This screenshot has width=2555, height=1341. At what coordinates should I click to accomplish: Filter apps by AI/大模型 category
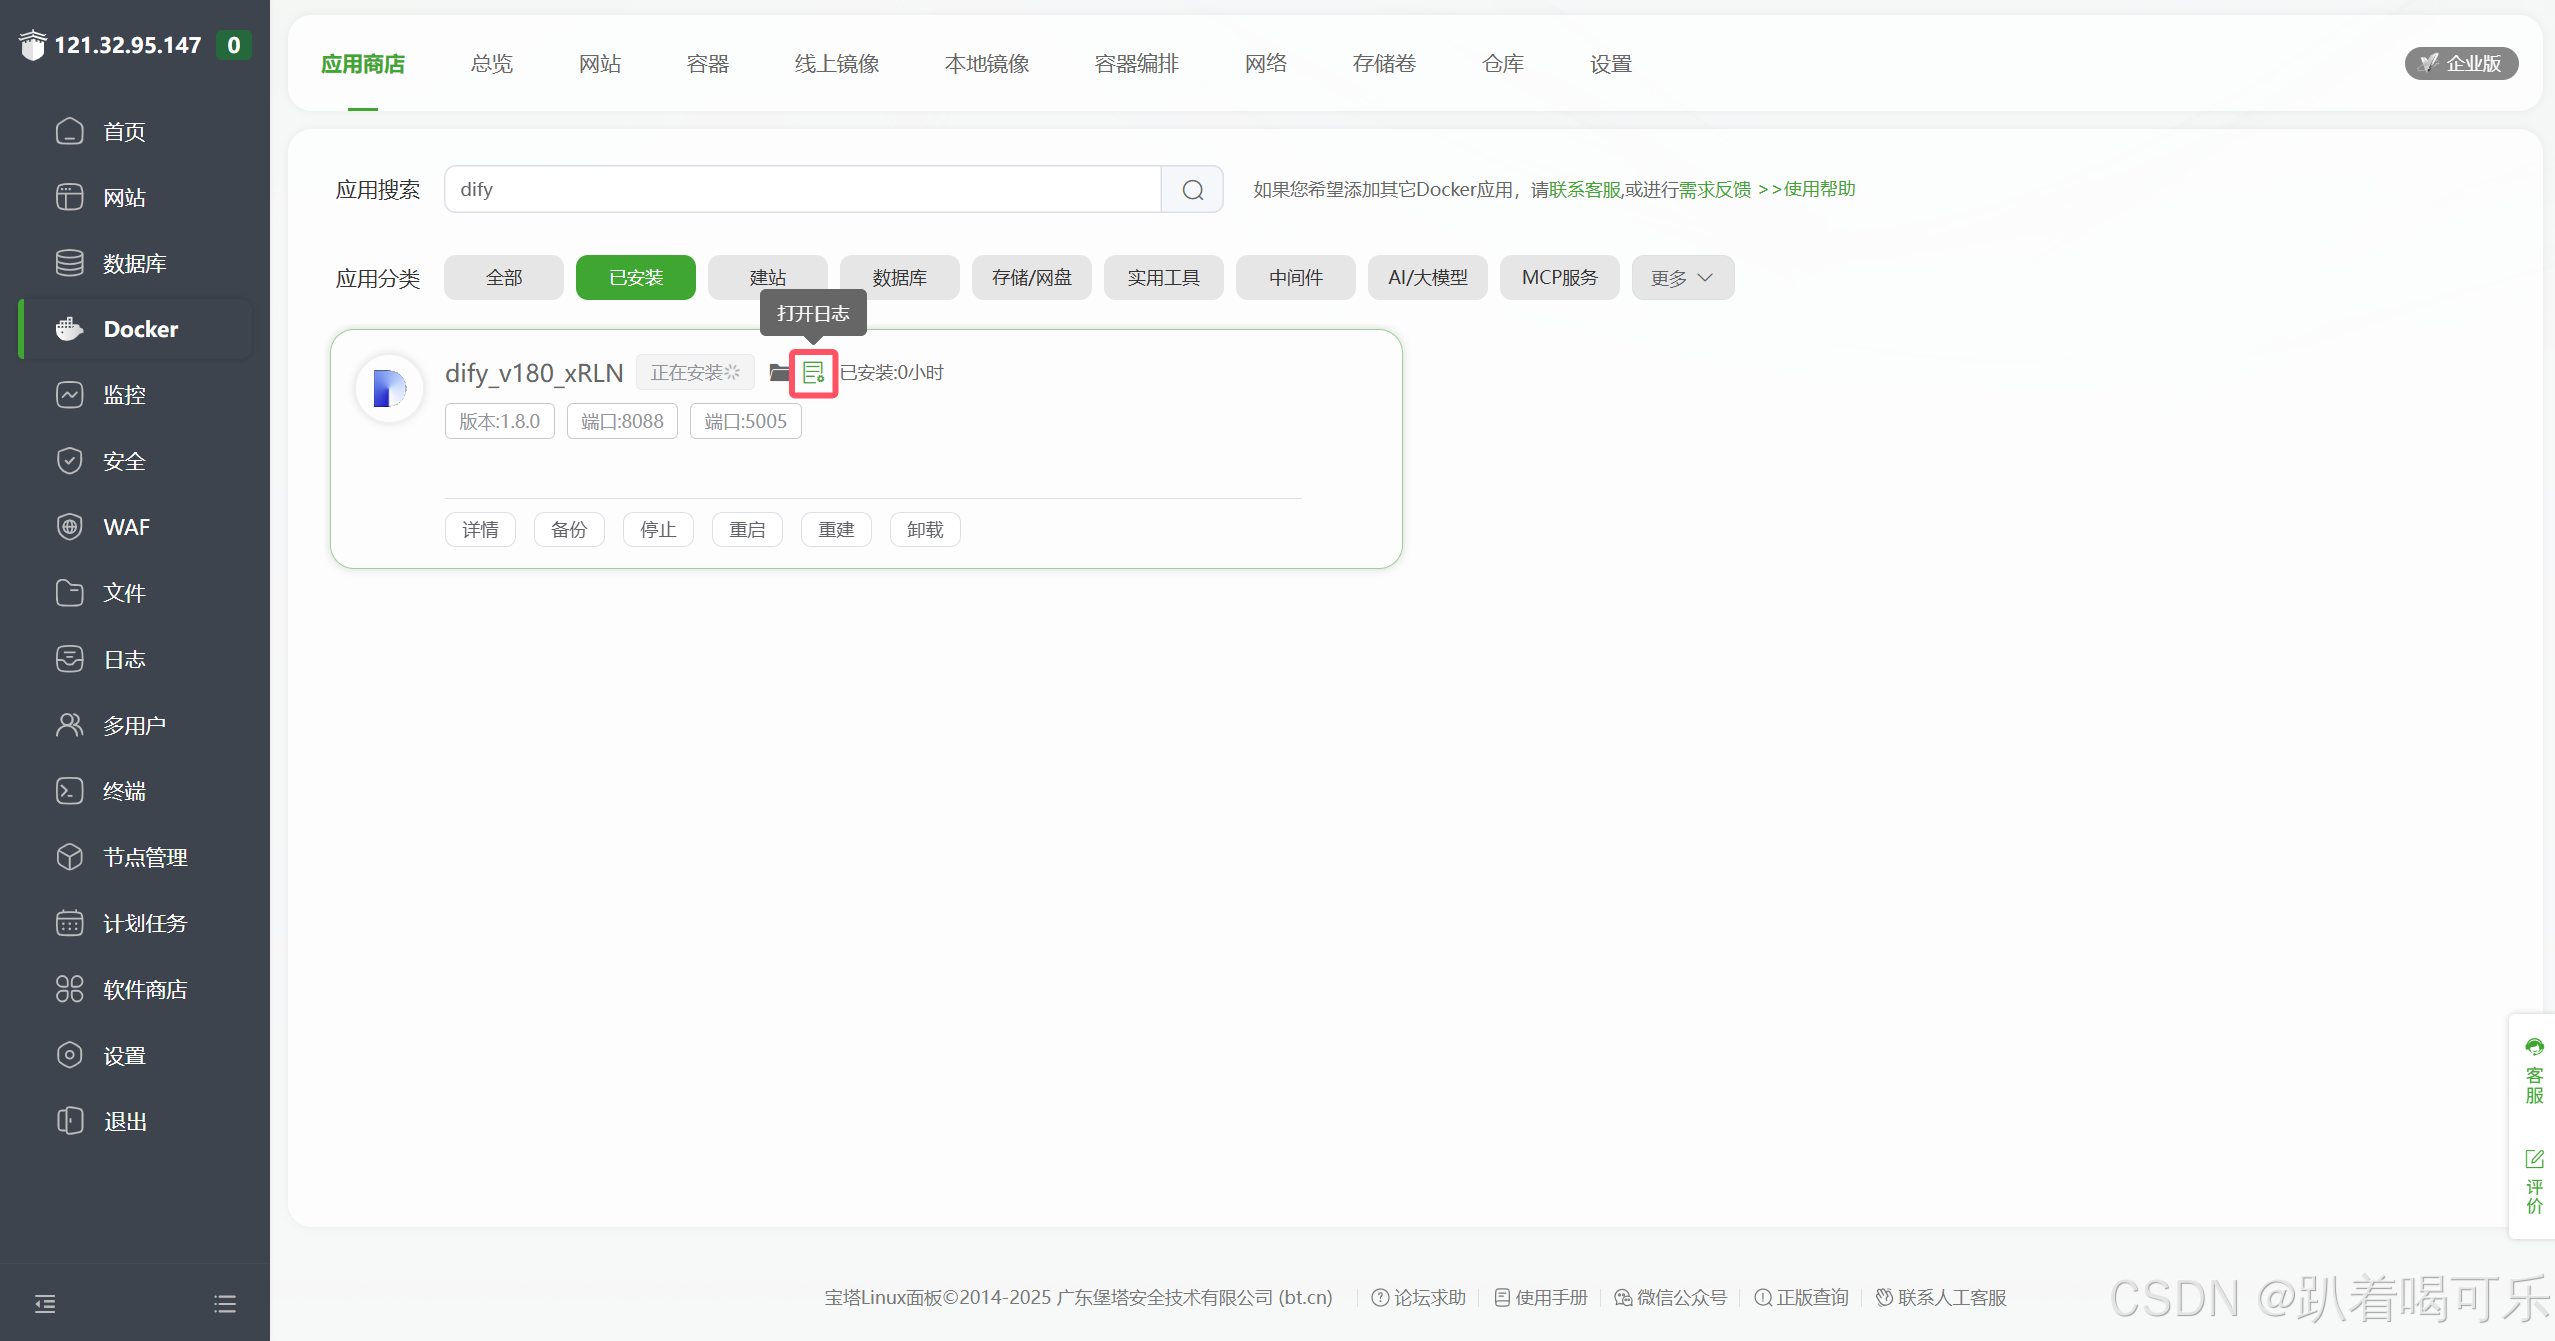pos(1428,277)
